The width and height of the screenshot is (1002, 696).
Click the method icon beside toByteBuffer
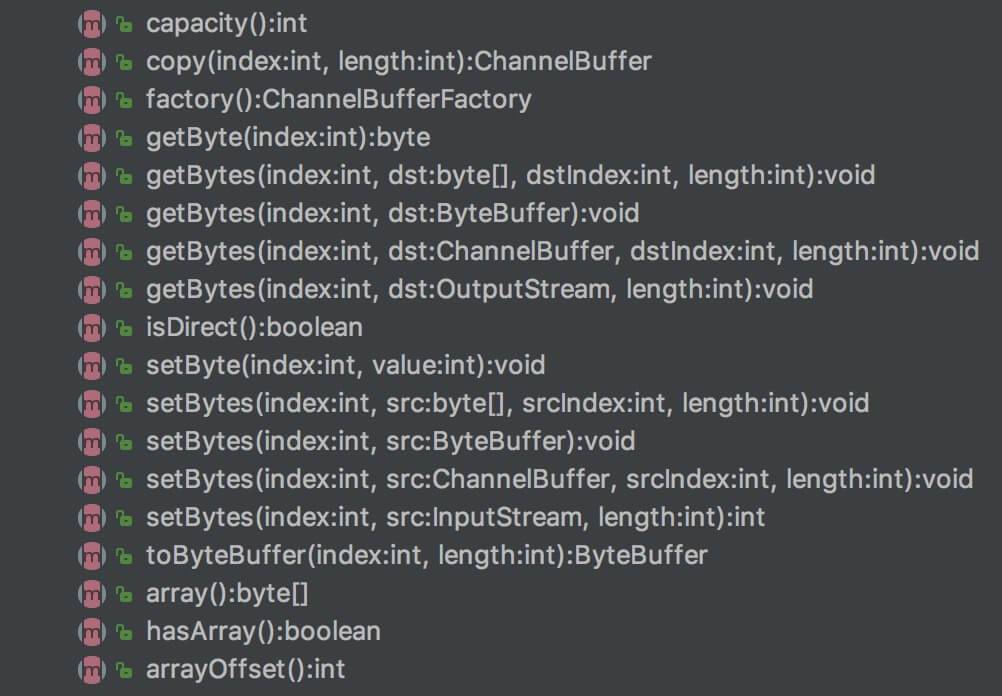(91, 555)
